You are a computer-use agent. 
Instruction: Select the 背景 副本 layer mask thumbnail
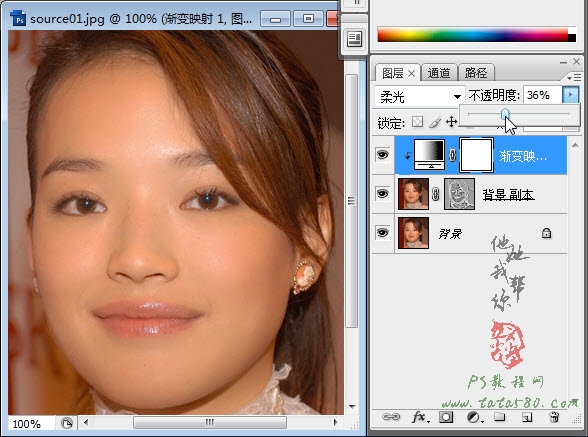click(459, 194)
